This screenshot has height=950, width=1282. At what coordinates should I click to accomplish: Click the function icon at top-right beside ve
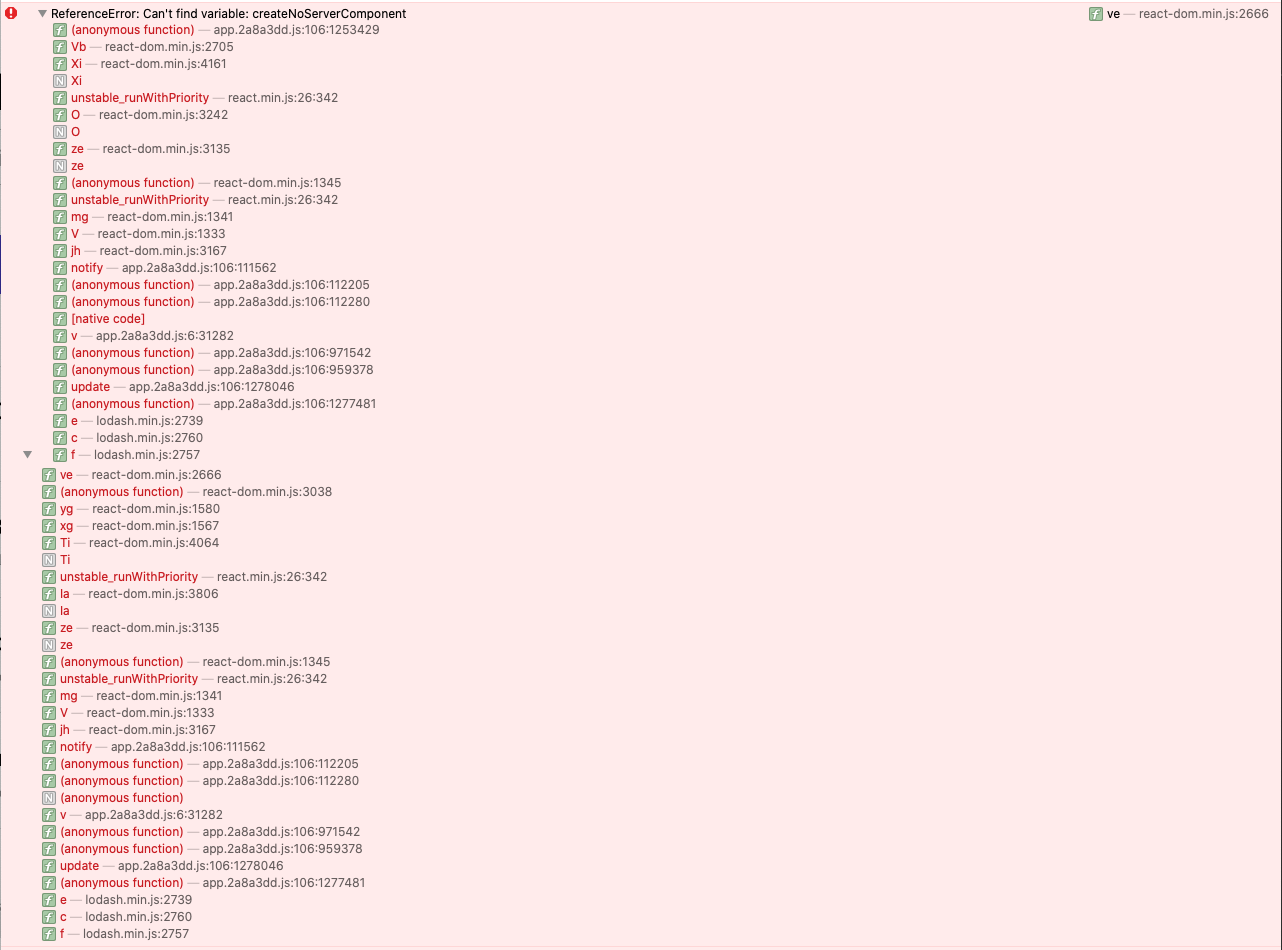click(1096, 14)
